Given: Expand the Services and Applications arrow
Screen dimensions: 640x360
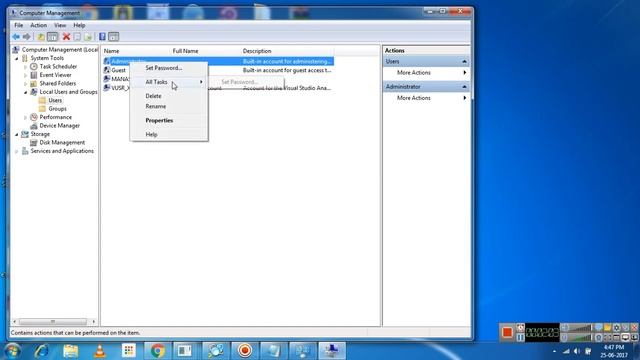Looking at the screenshot, I should 17,151.
